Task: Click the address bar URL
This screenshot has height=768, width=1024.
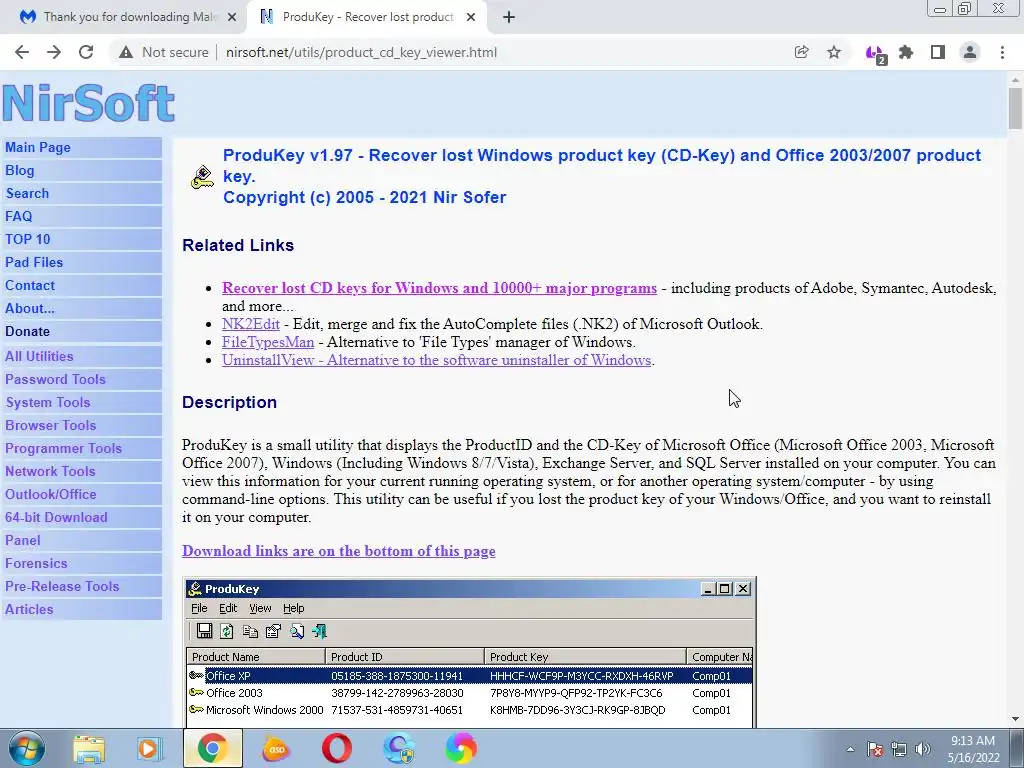Action: [361, 52]
